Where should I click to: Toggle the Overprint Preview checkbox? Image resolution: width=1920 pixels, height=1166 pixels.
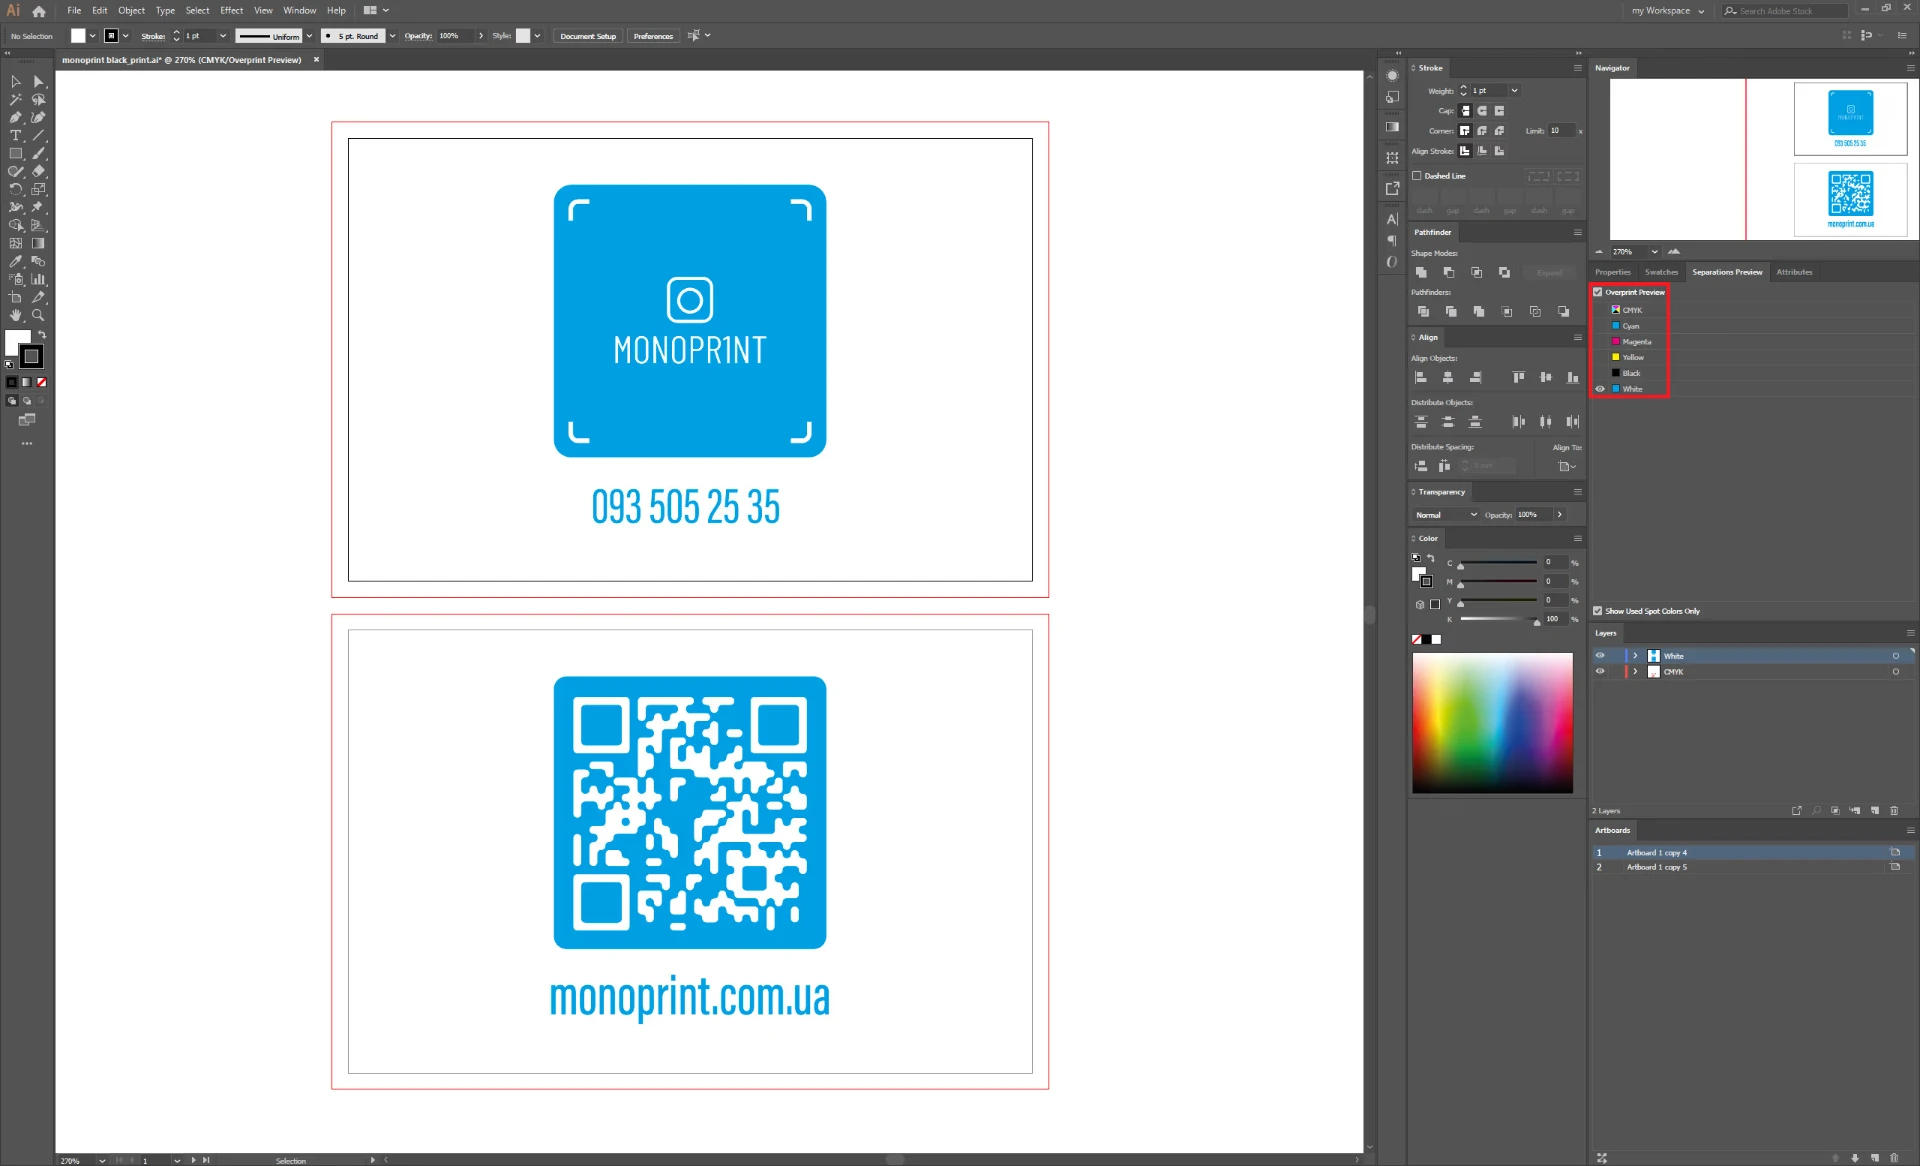click(1598, 292)
